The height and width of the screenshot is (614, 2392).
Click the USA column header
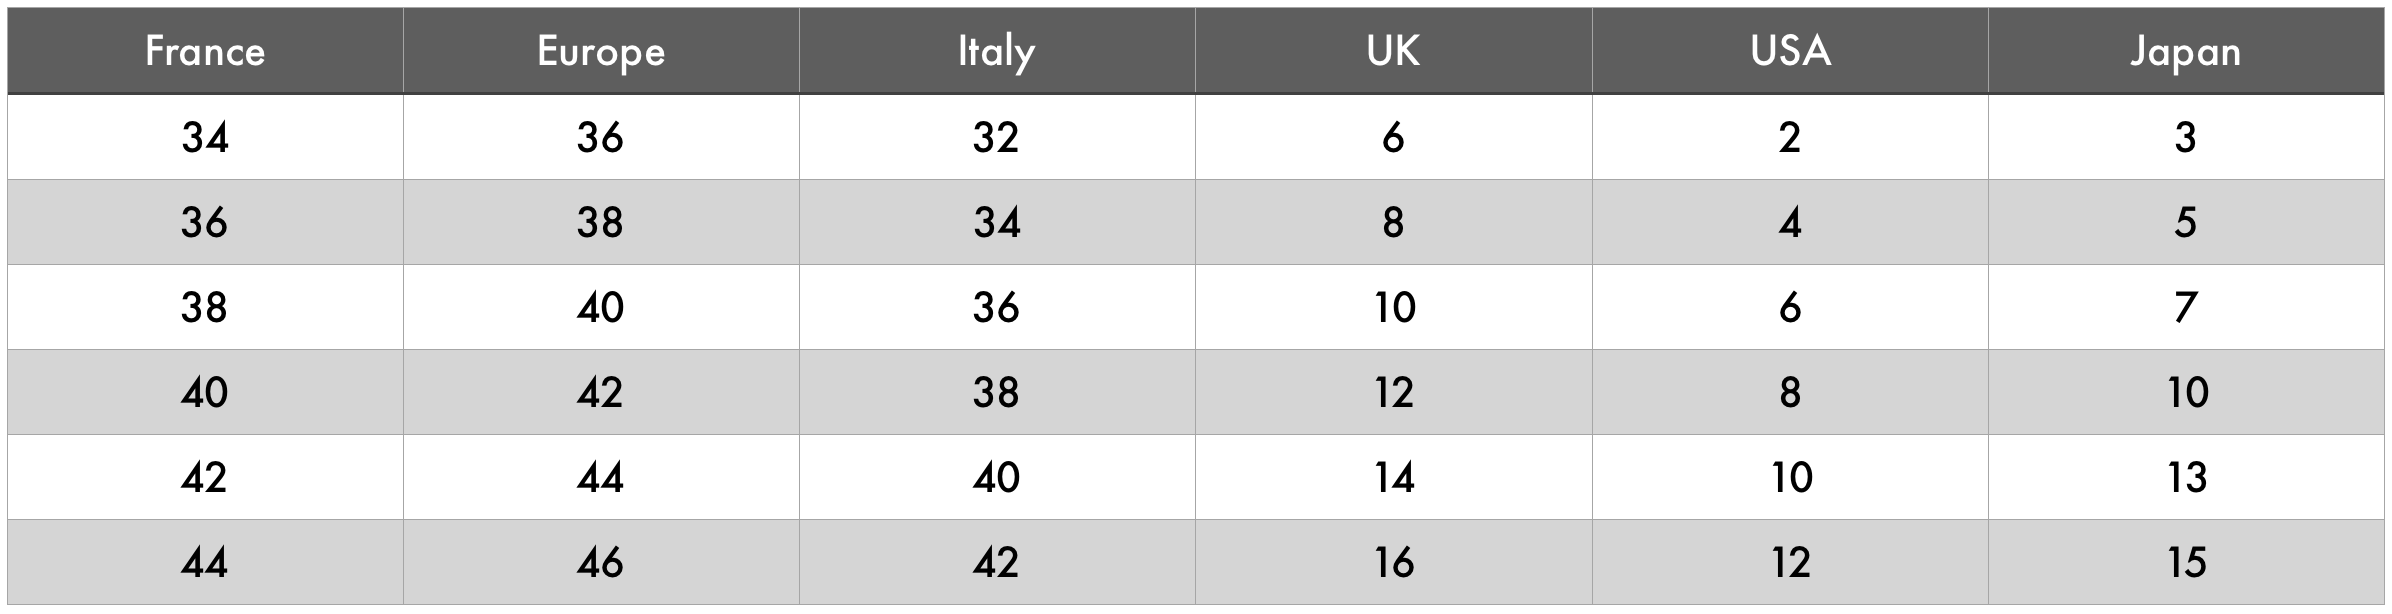point(1790,51)
